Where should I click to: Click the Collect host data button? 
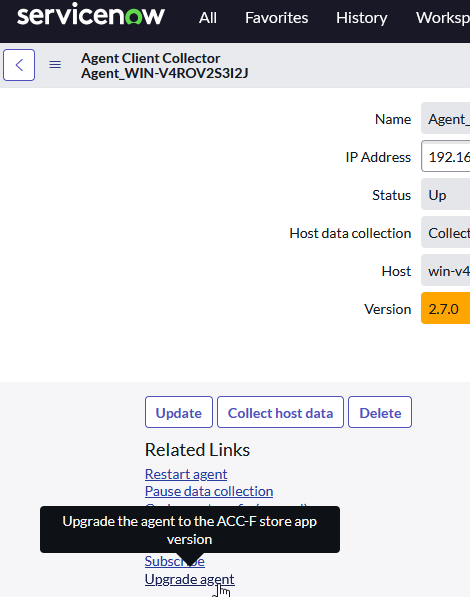point(280,412)
